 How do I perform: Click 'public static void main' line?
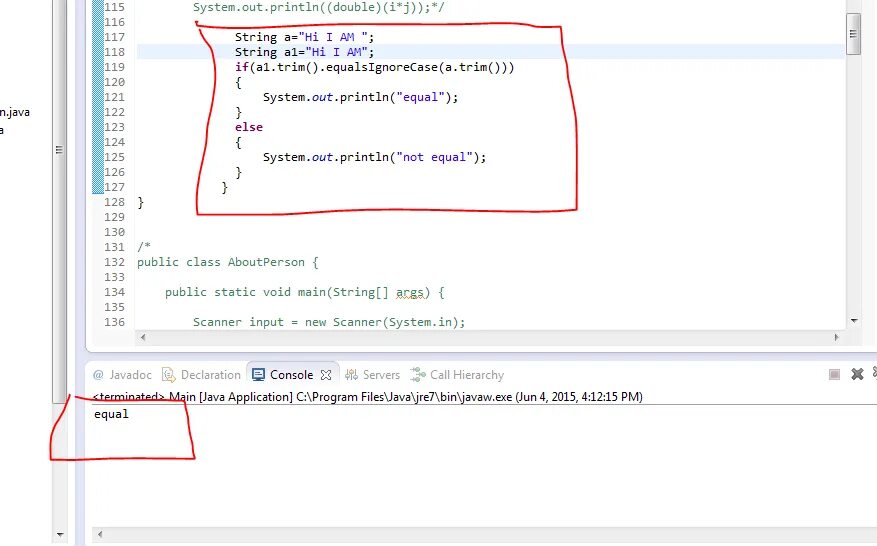pyautogui.click(x=305, y=292)
